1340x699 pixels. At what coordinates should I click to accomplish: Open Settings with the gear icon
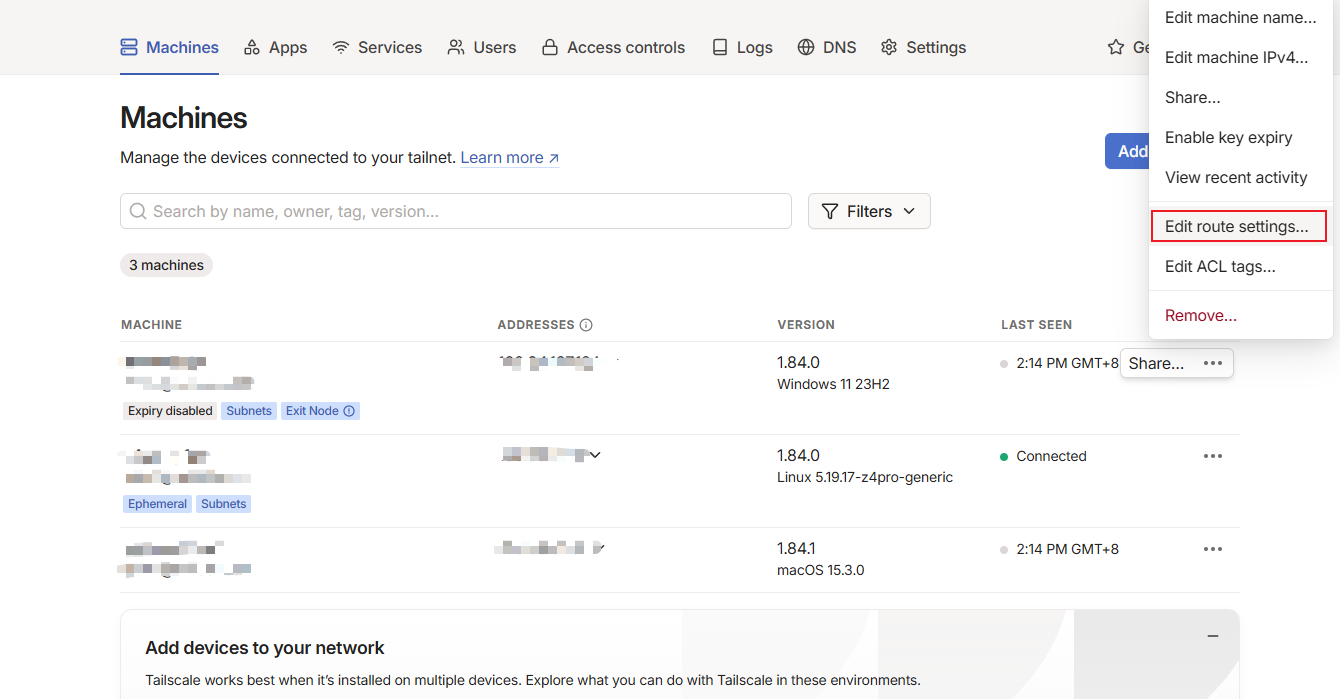coord(889,47)
